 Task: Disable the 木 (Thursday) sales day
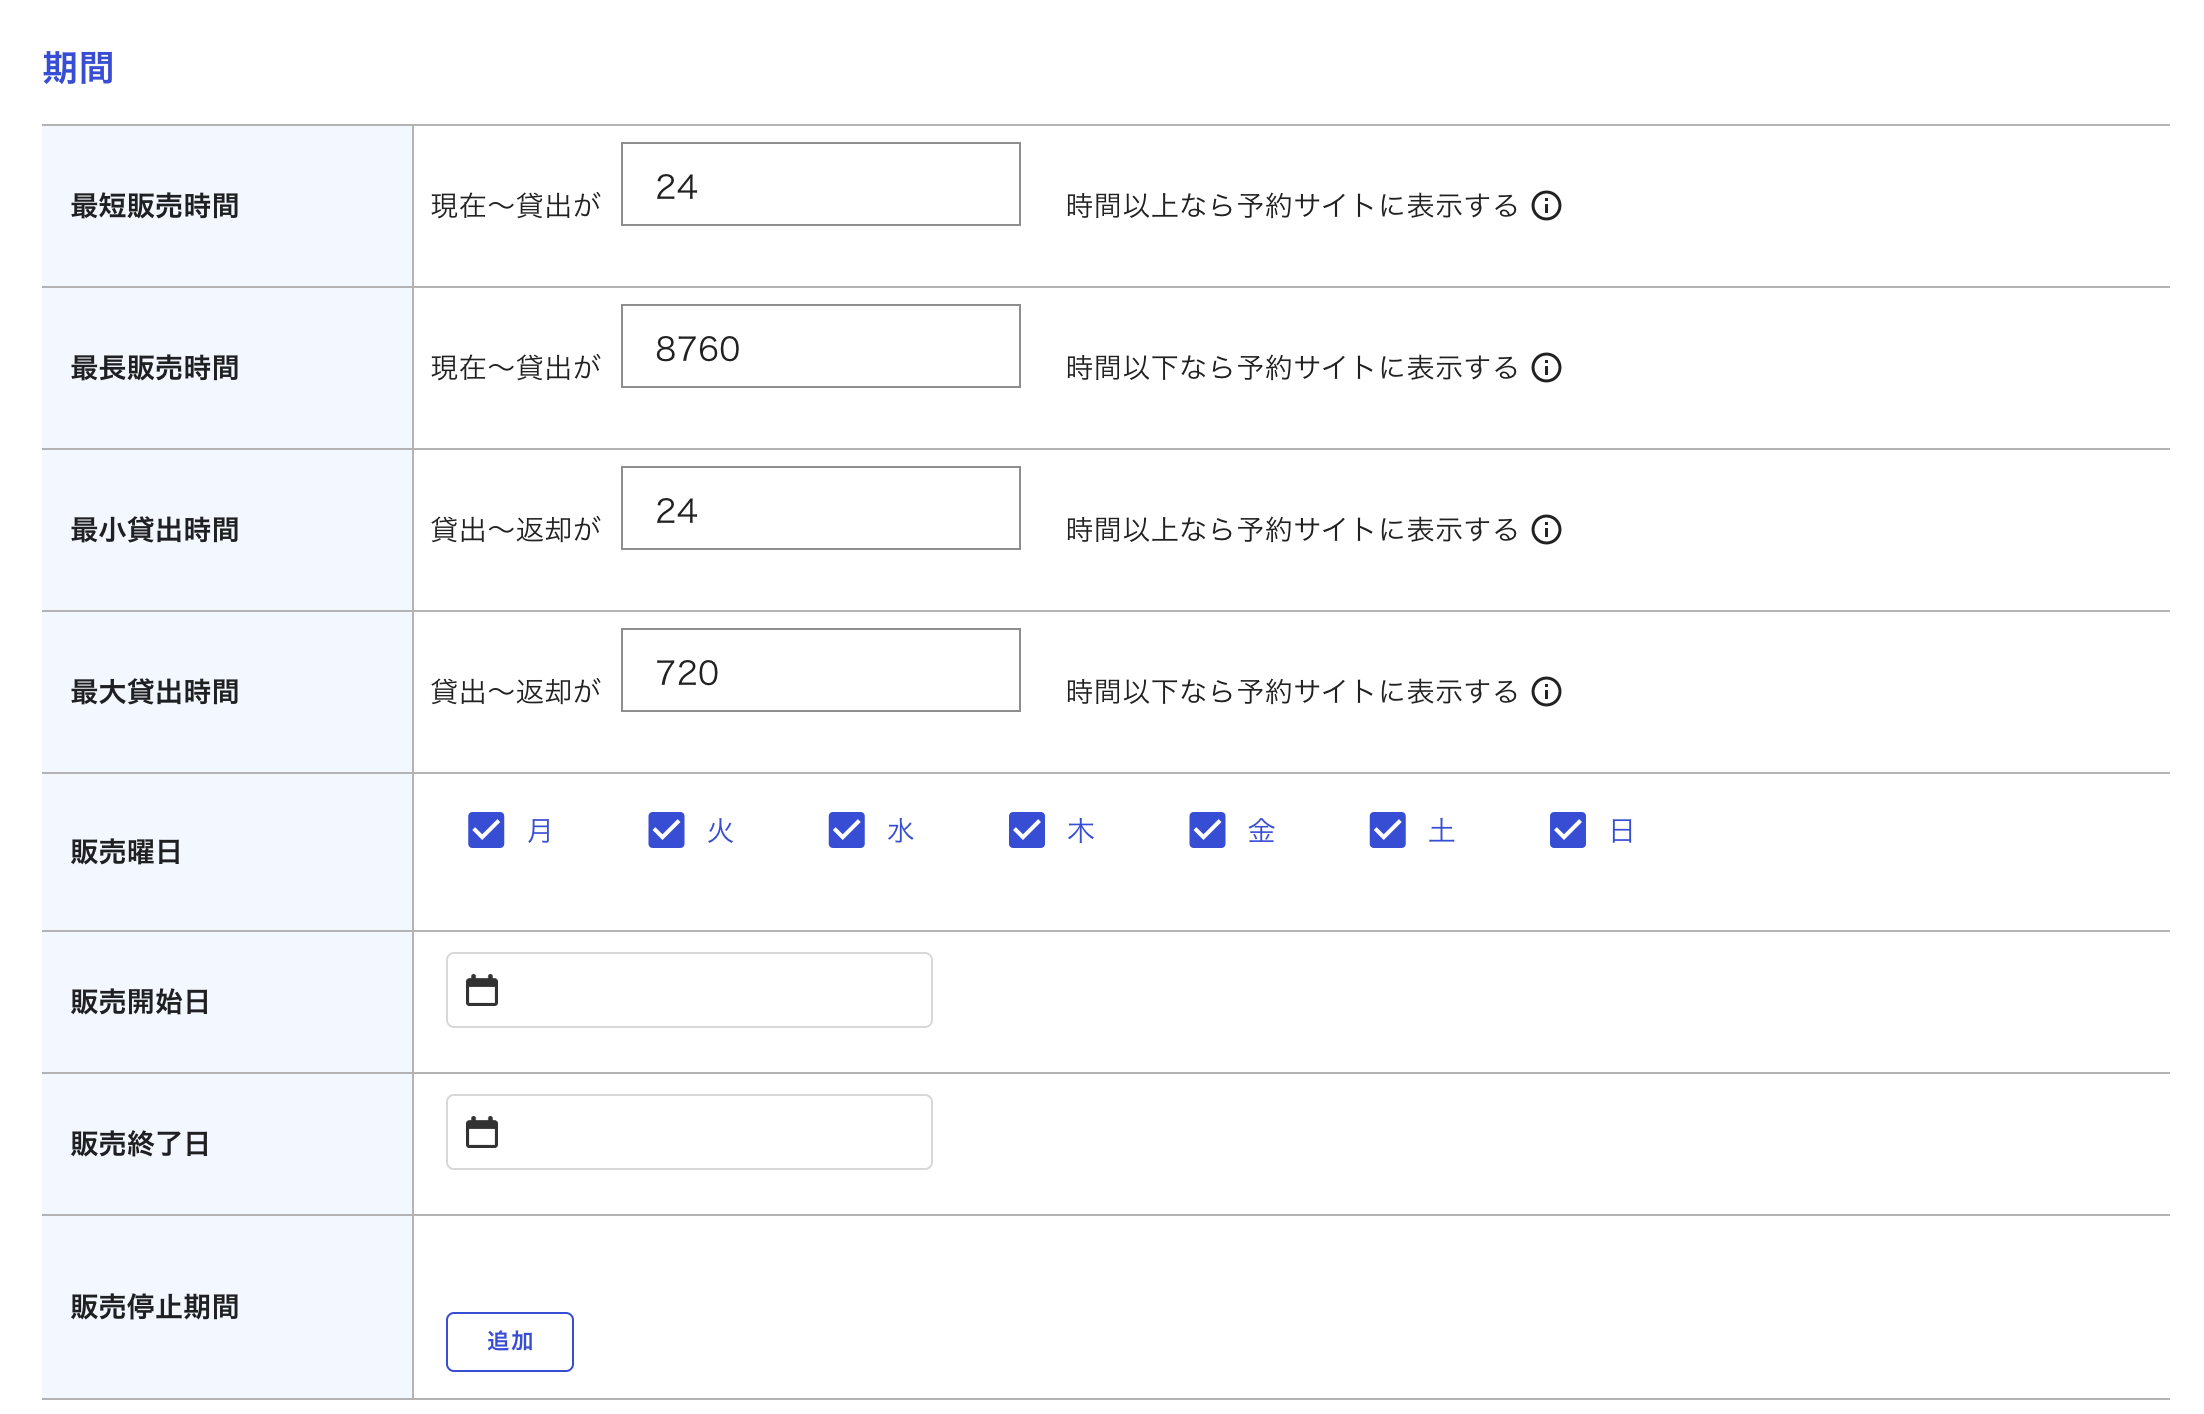coord(1027,830)
